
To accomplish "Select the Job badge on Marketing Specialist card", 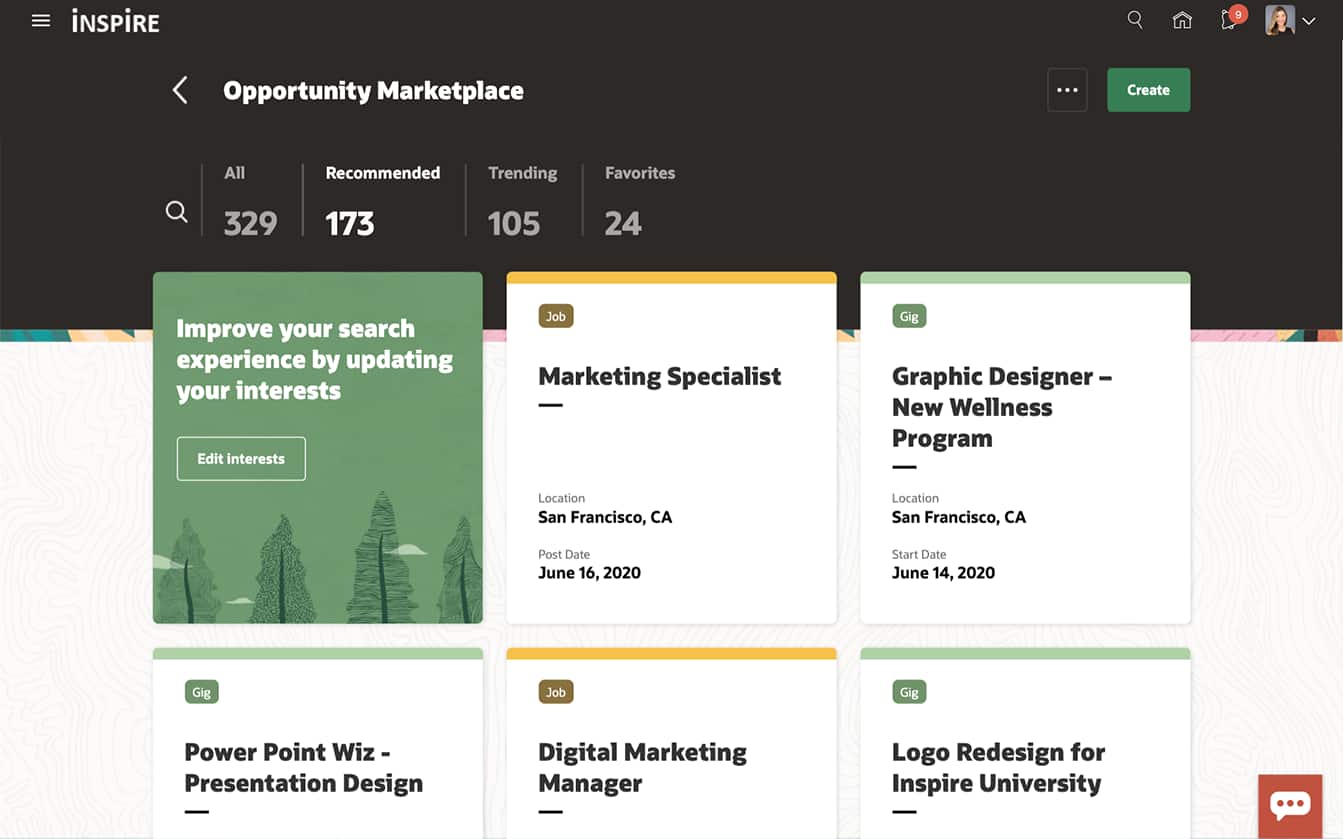I will pyautogui.click(x=555, y=315).
